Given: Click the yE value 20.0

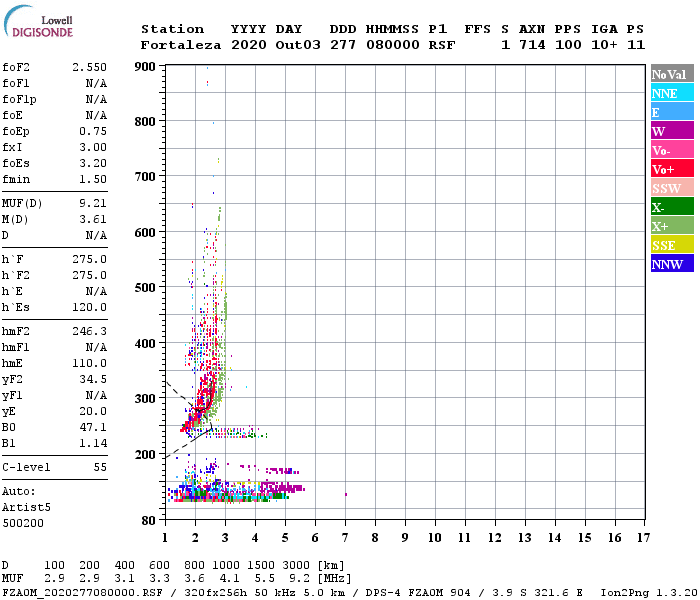Looking at the screenshot, I should pos(93,412).
